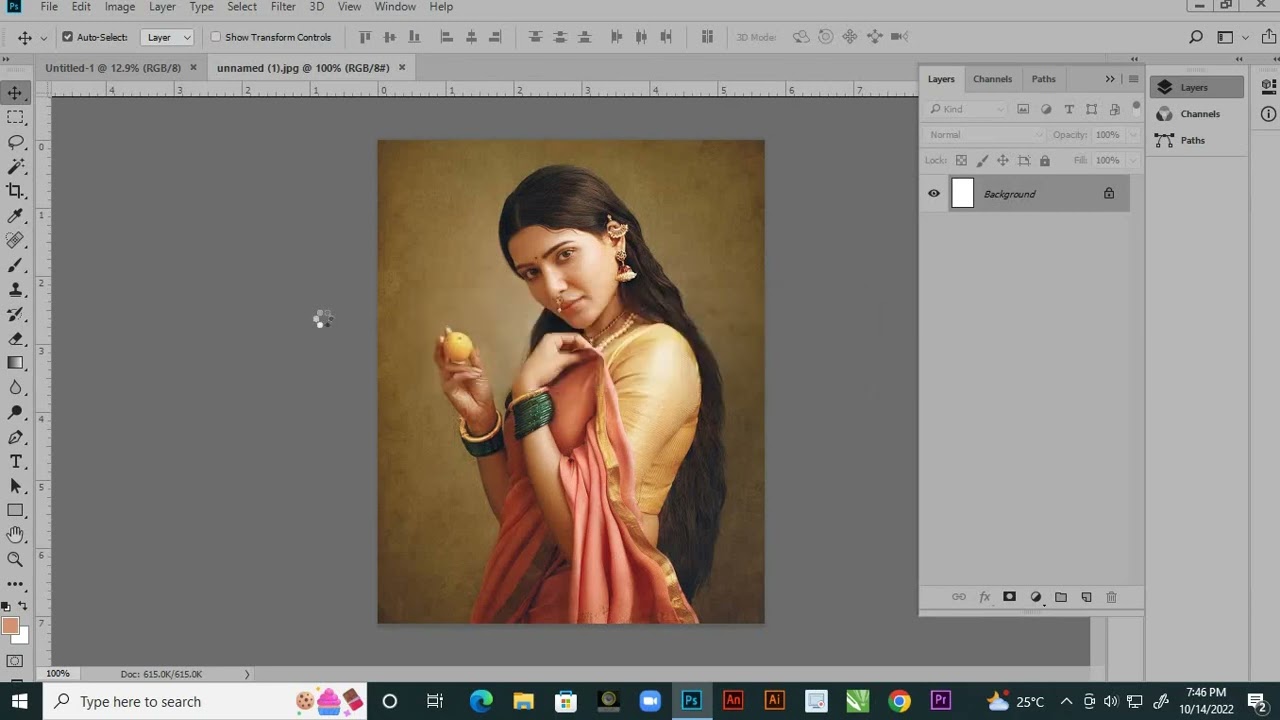Viewport: 1280px width, 720px height.
Task: Toggle Lock all padlock icon
Action: pos(1045,160)
